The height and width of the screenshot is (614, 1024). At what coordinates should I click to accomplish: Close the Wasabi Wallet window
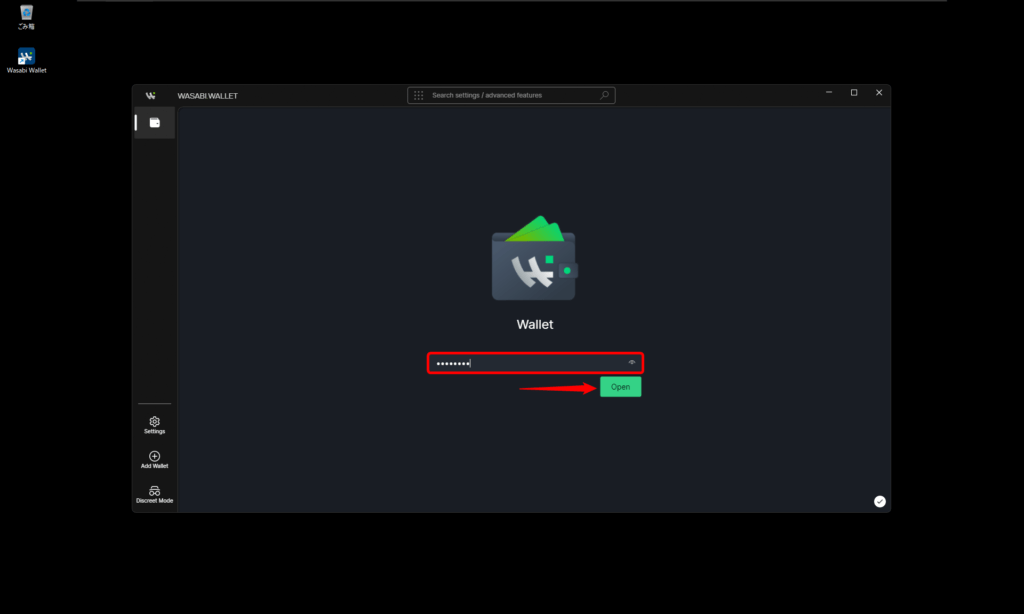coord(879,93)
